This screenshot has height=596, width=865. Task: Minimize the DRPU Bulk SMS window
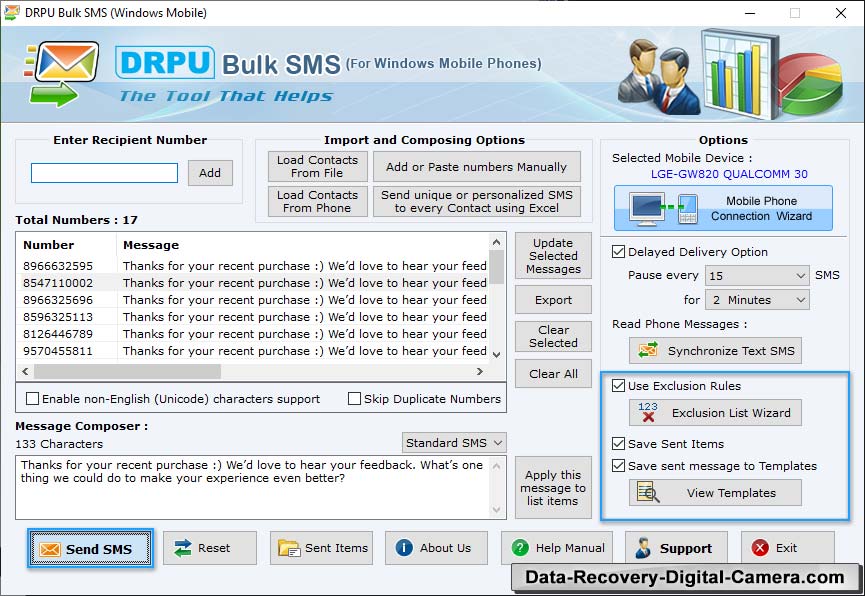[750, 13]
